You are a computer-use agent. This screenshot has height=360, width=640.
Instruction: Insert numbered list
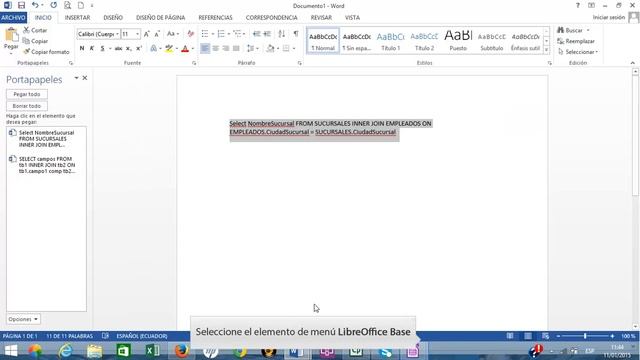click(221, 34)
